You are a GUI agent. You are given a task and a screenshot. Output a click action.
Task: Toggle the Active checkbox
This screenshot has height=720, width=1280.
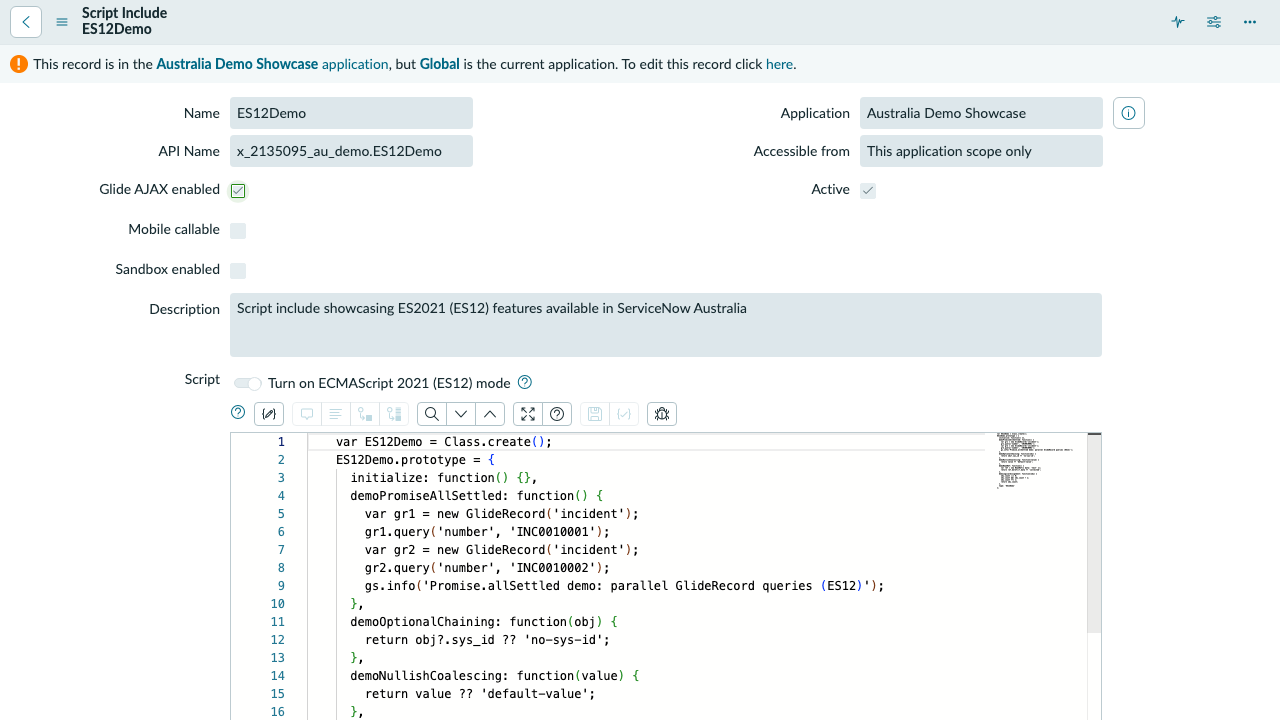coord(868,191)
